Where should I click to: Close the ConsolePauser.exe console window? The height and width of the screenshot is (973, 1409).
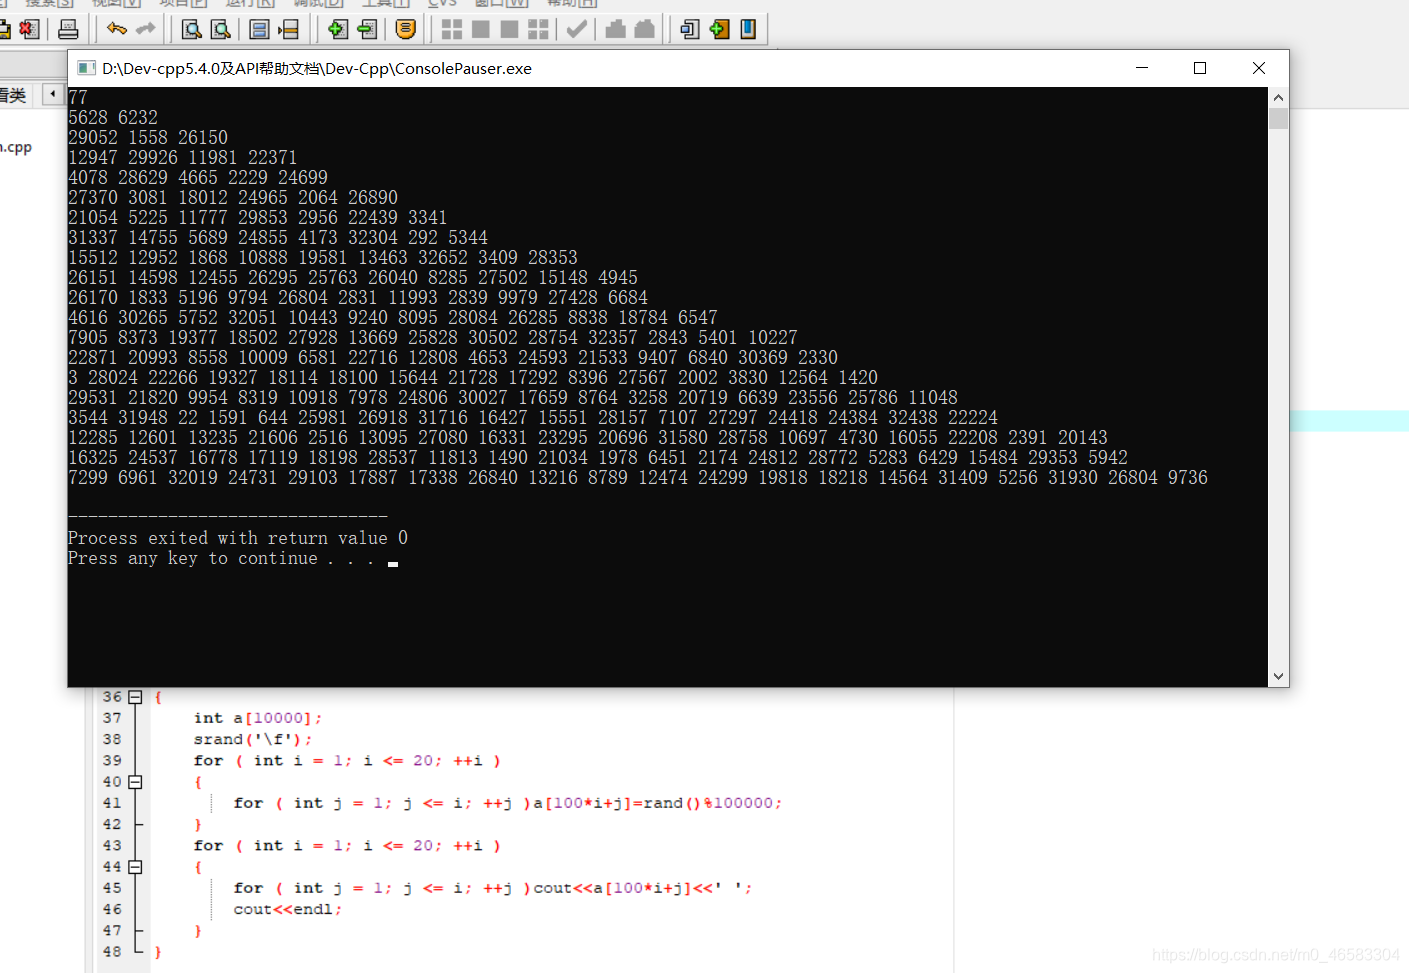tap(1259, 68)
